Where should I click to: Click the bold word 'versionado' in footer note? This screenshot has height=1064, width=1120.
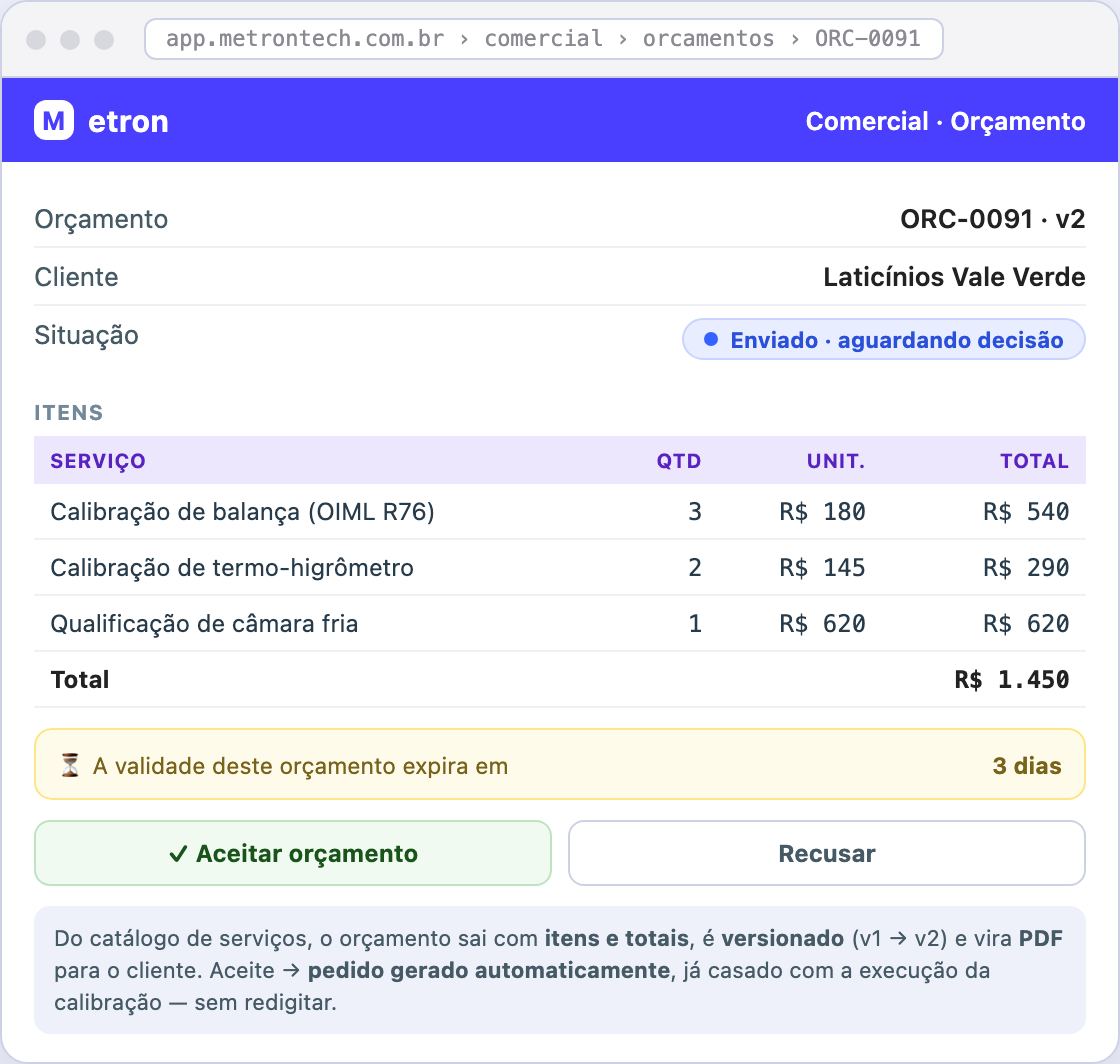pyautogui.click(x=783, y=938)
